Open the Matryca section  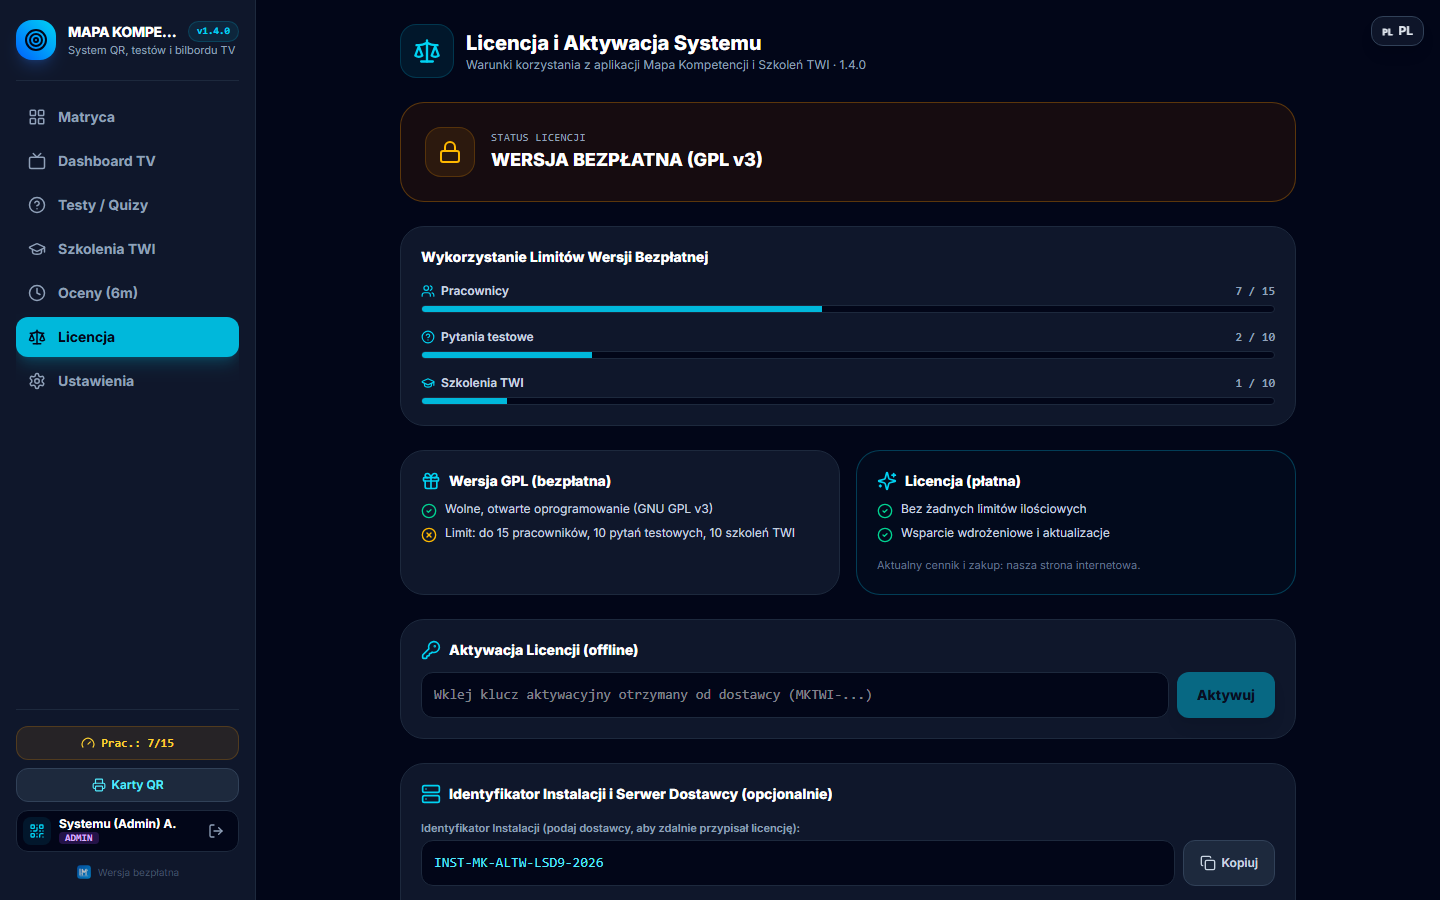pos(127,117)
